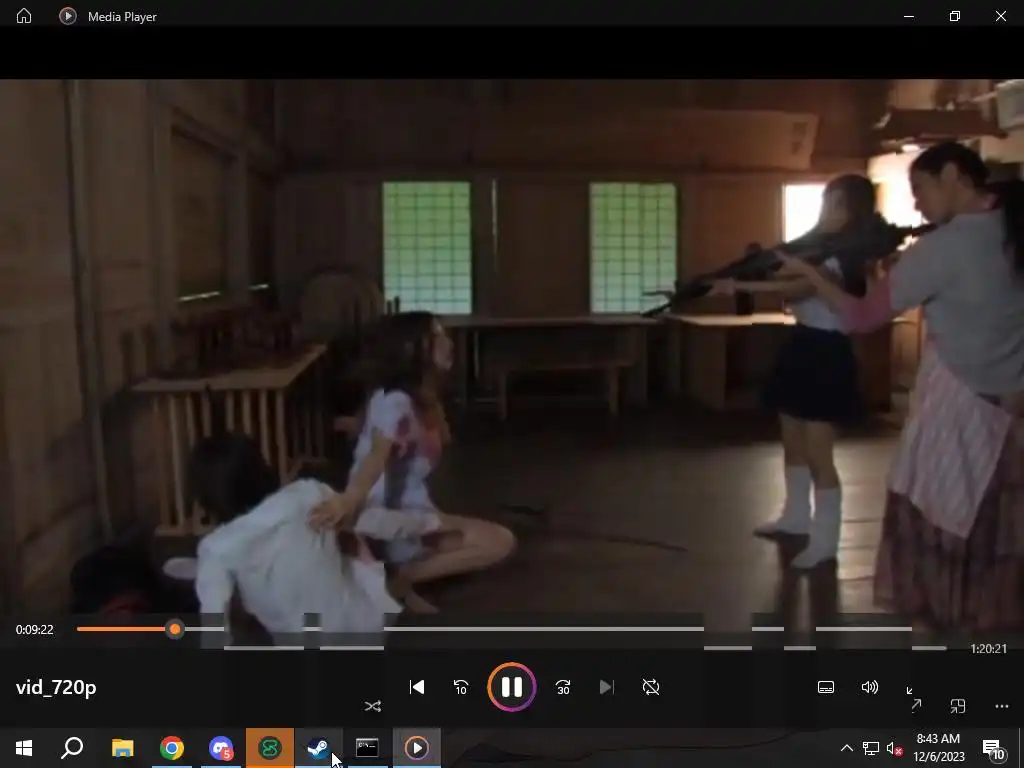Toggle repeat mode
The width and height of the screenshot is (1024, 768).
click(650, 687)
